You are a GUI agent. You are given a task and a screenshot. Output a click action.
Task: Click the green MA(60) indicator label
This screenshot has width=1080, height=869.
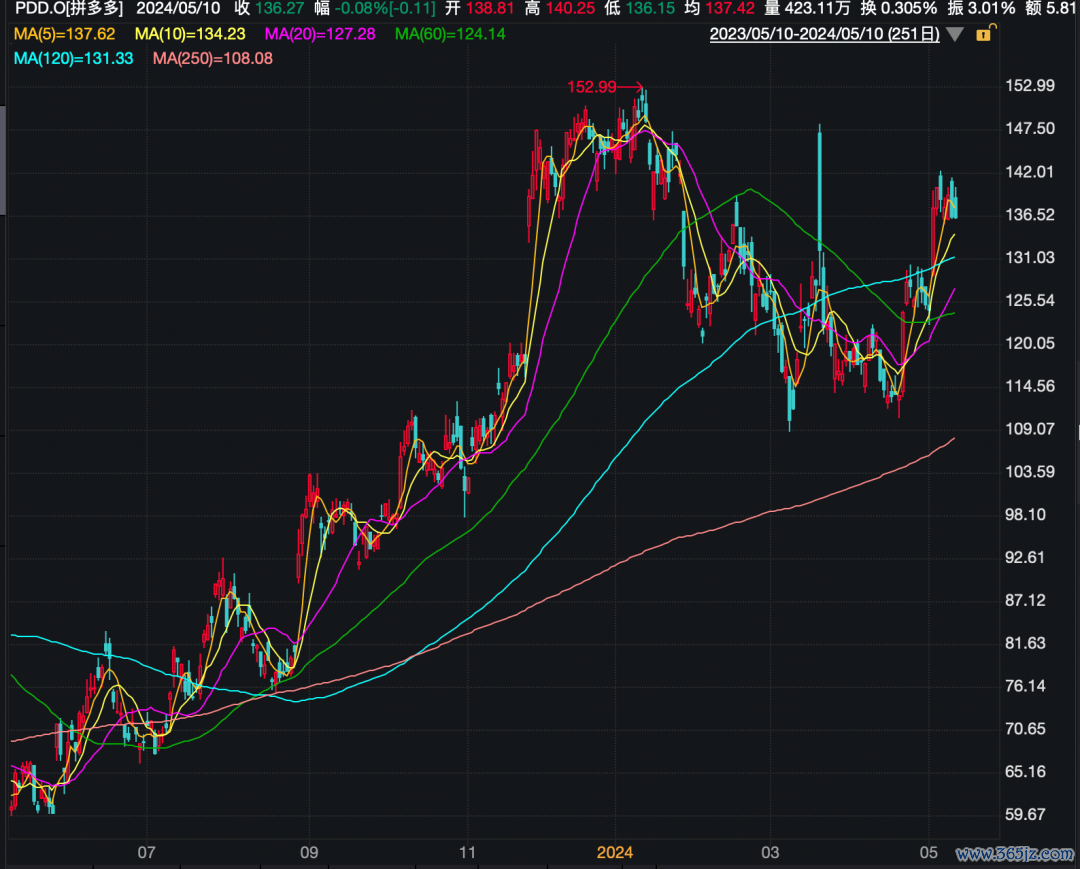(x=450, y=35)
